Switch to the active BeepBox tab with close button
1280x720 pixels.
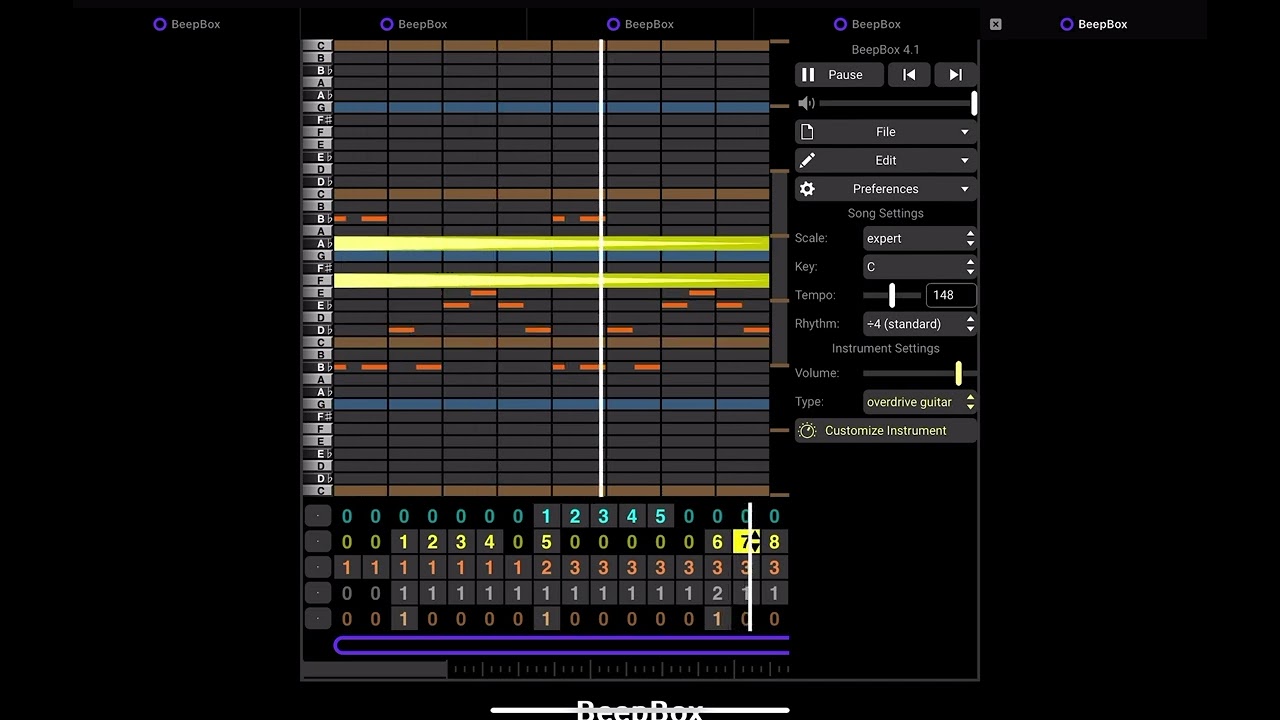tap(1093, 24)
